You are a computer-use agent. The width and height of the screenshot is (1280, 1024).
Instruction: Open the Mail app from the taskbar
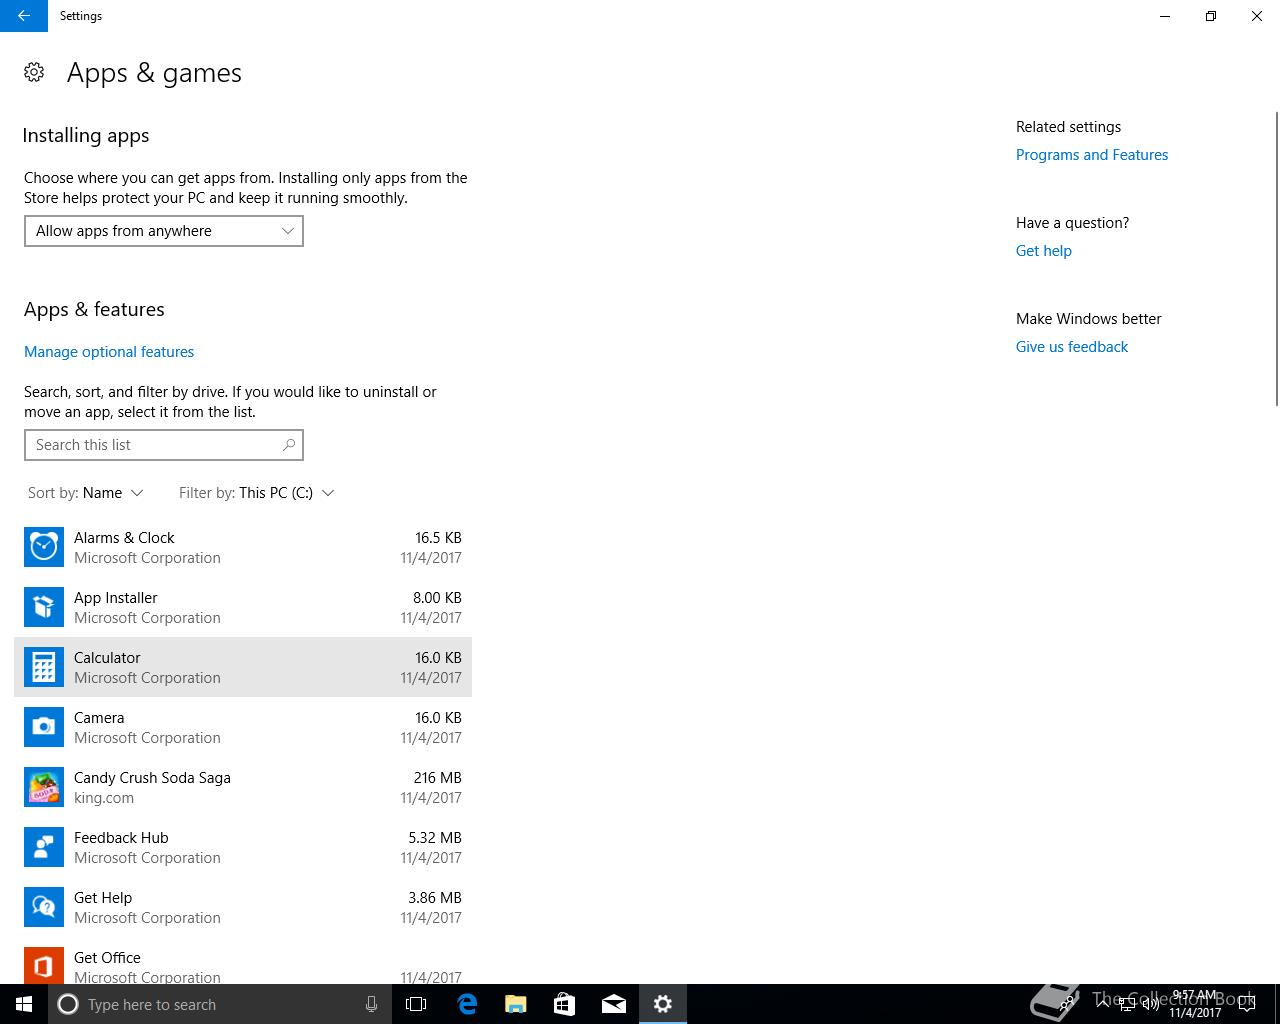(x=613, y=1004)
